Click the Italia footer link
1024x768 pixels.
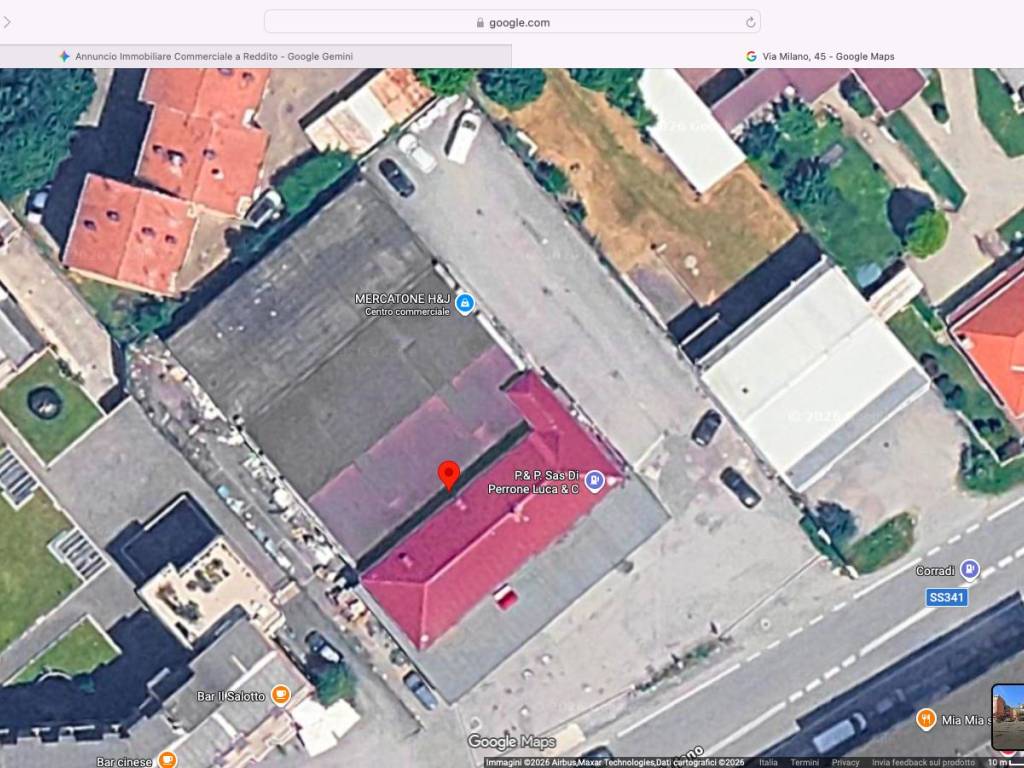coord(768,763)
